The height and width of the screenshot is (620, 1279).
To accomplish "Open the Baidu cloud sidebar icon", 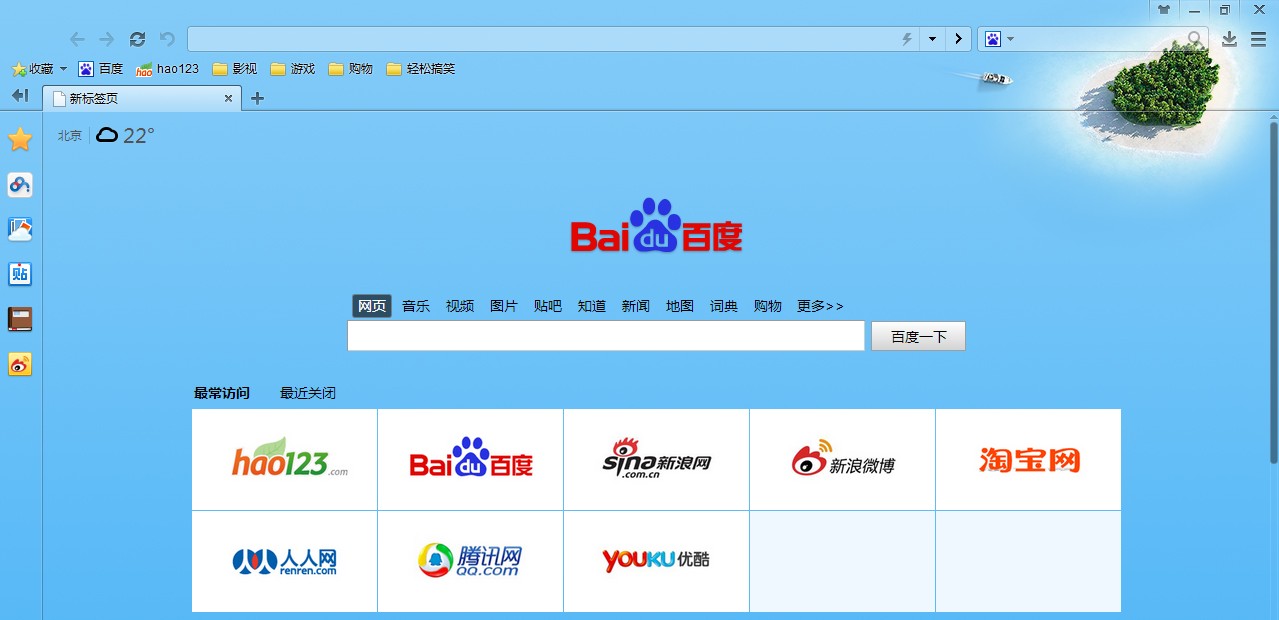I will (20, 184).
